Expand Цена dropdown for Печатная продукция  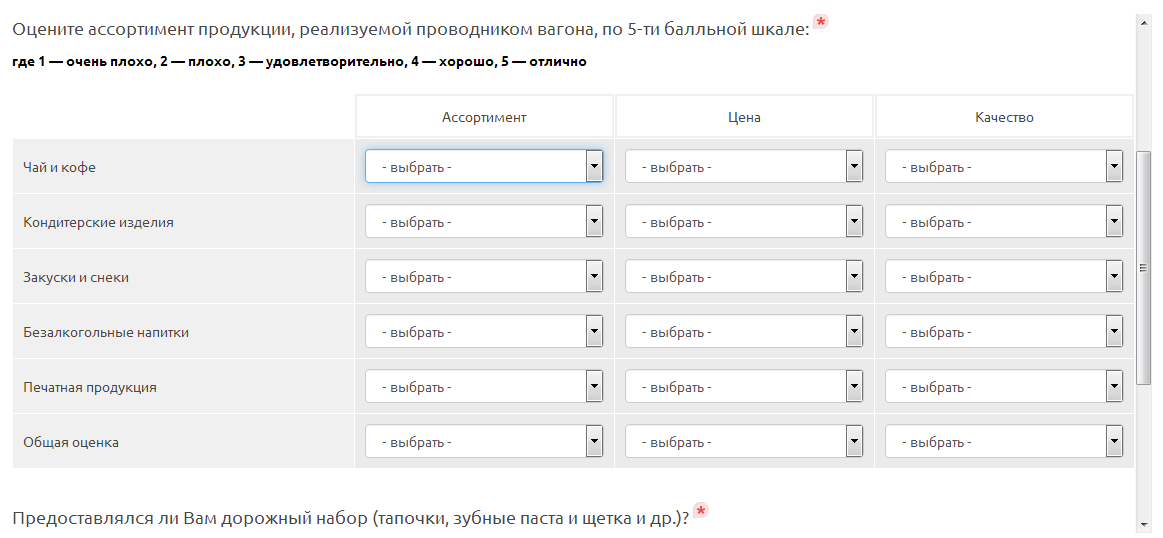click(744, 387)
